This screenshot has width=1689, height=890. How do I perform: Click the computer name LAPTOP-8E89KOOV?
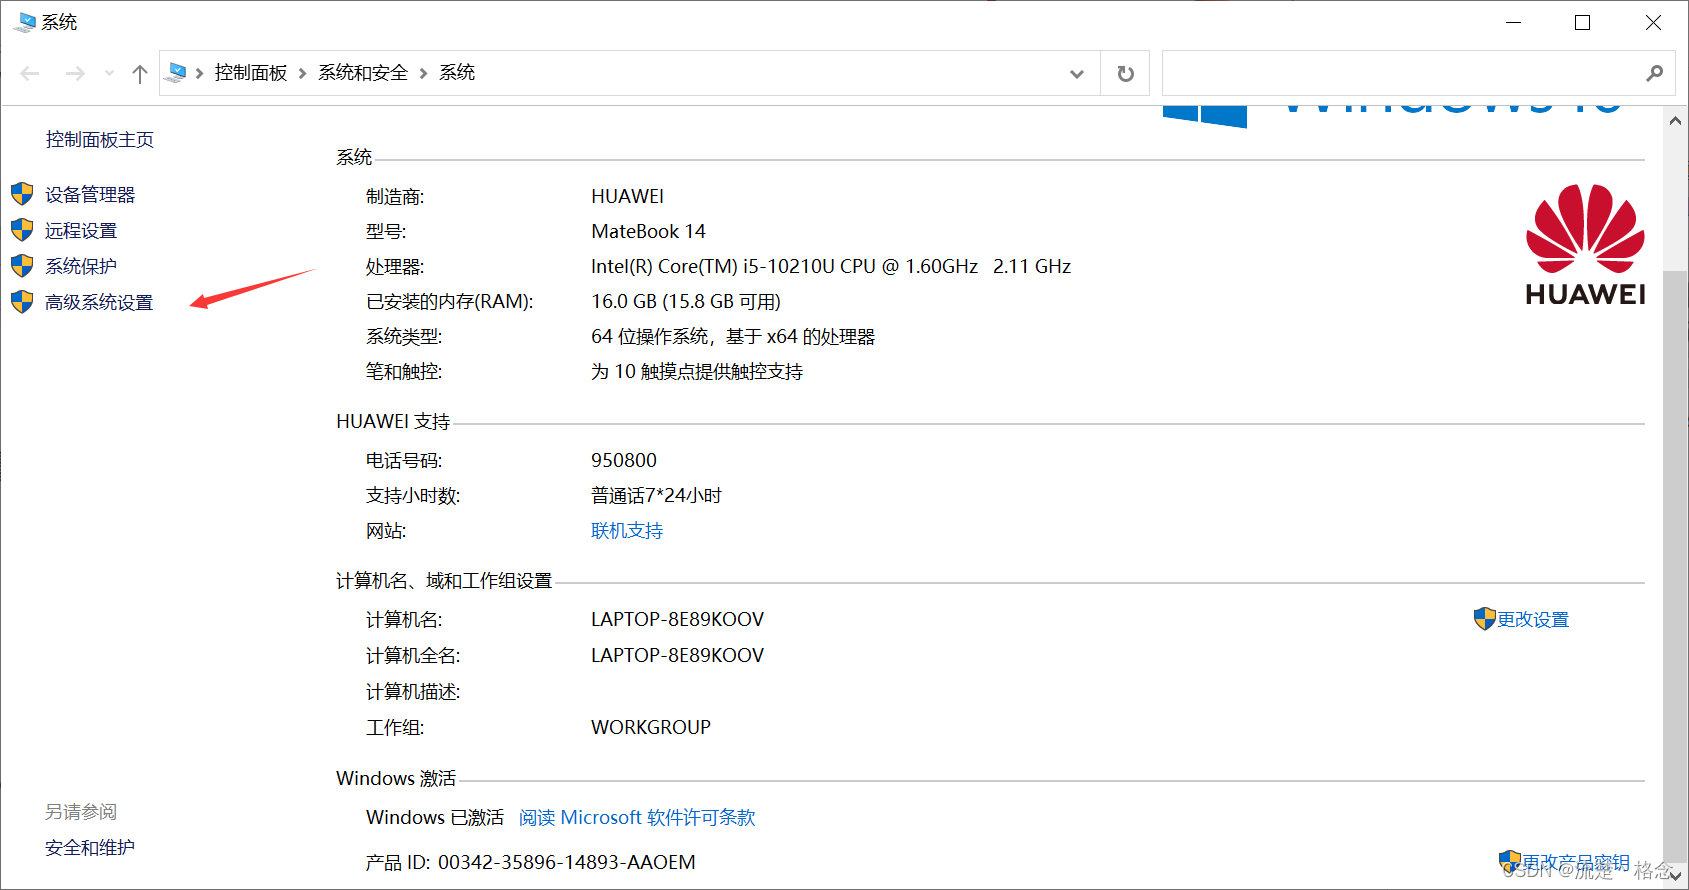pos(678,620)
